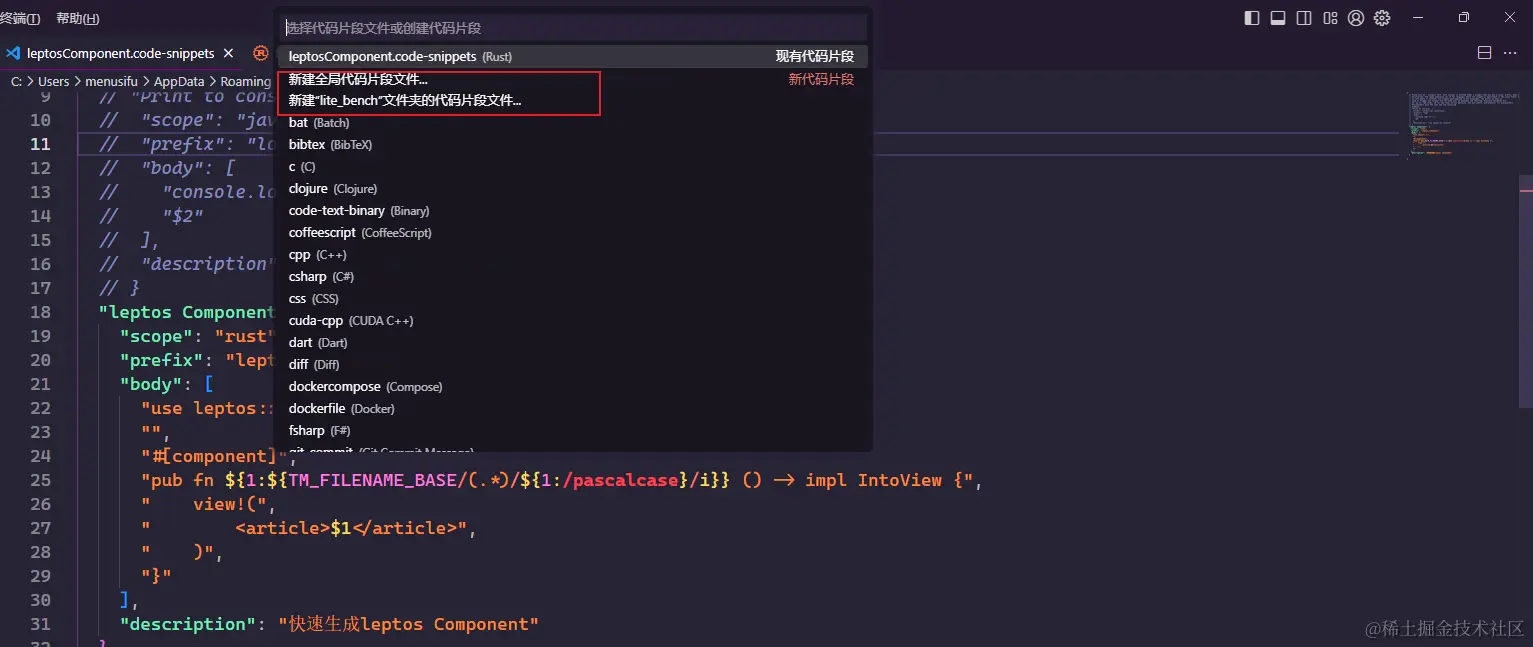Open the 帮助(H) menu
This screenshot has width=1533, height=647.
click(x=78, y=18)
